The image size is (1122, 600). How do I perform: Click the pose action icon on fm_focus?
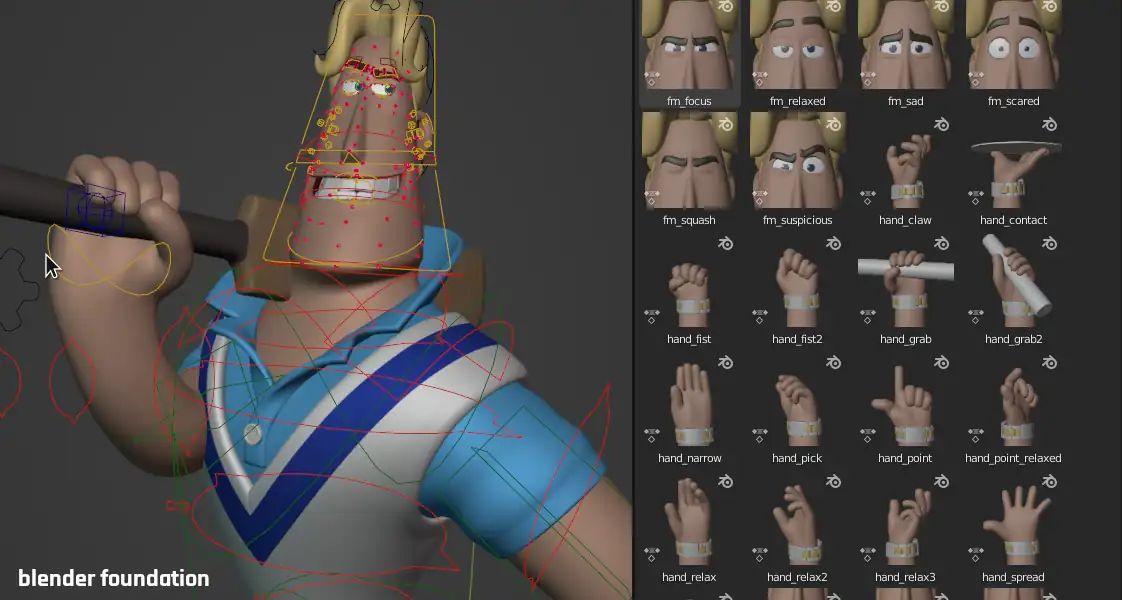point(651,77)
